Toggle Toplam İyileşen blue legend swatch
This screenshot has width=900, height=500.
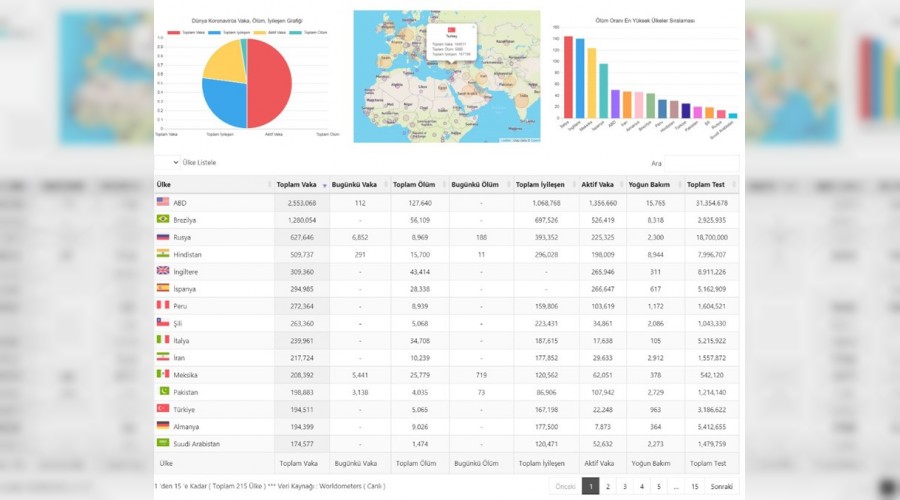(214, 33)
